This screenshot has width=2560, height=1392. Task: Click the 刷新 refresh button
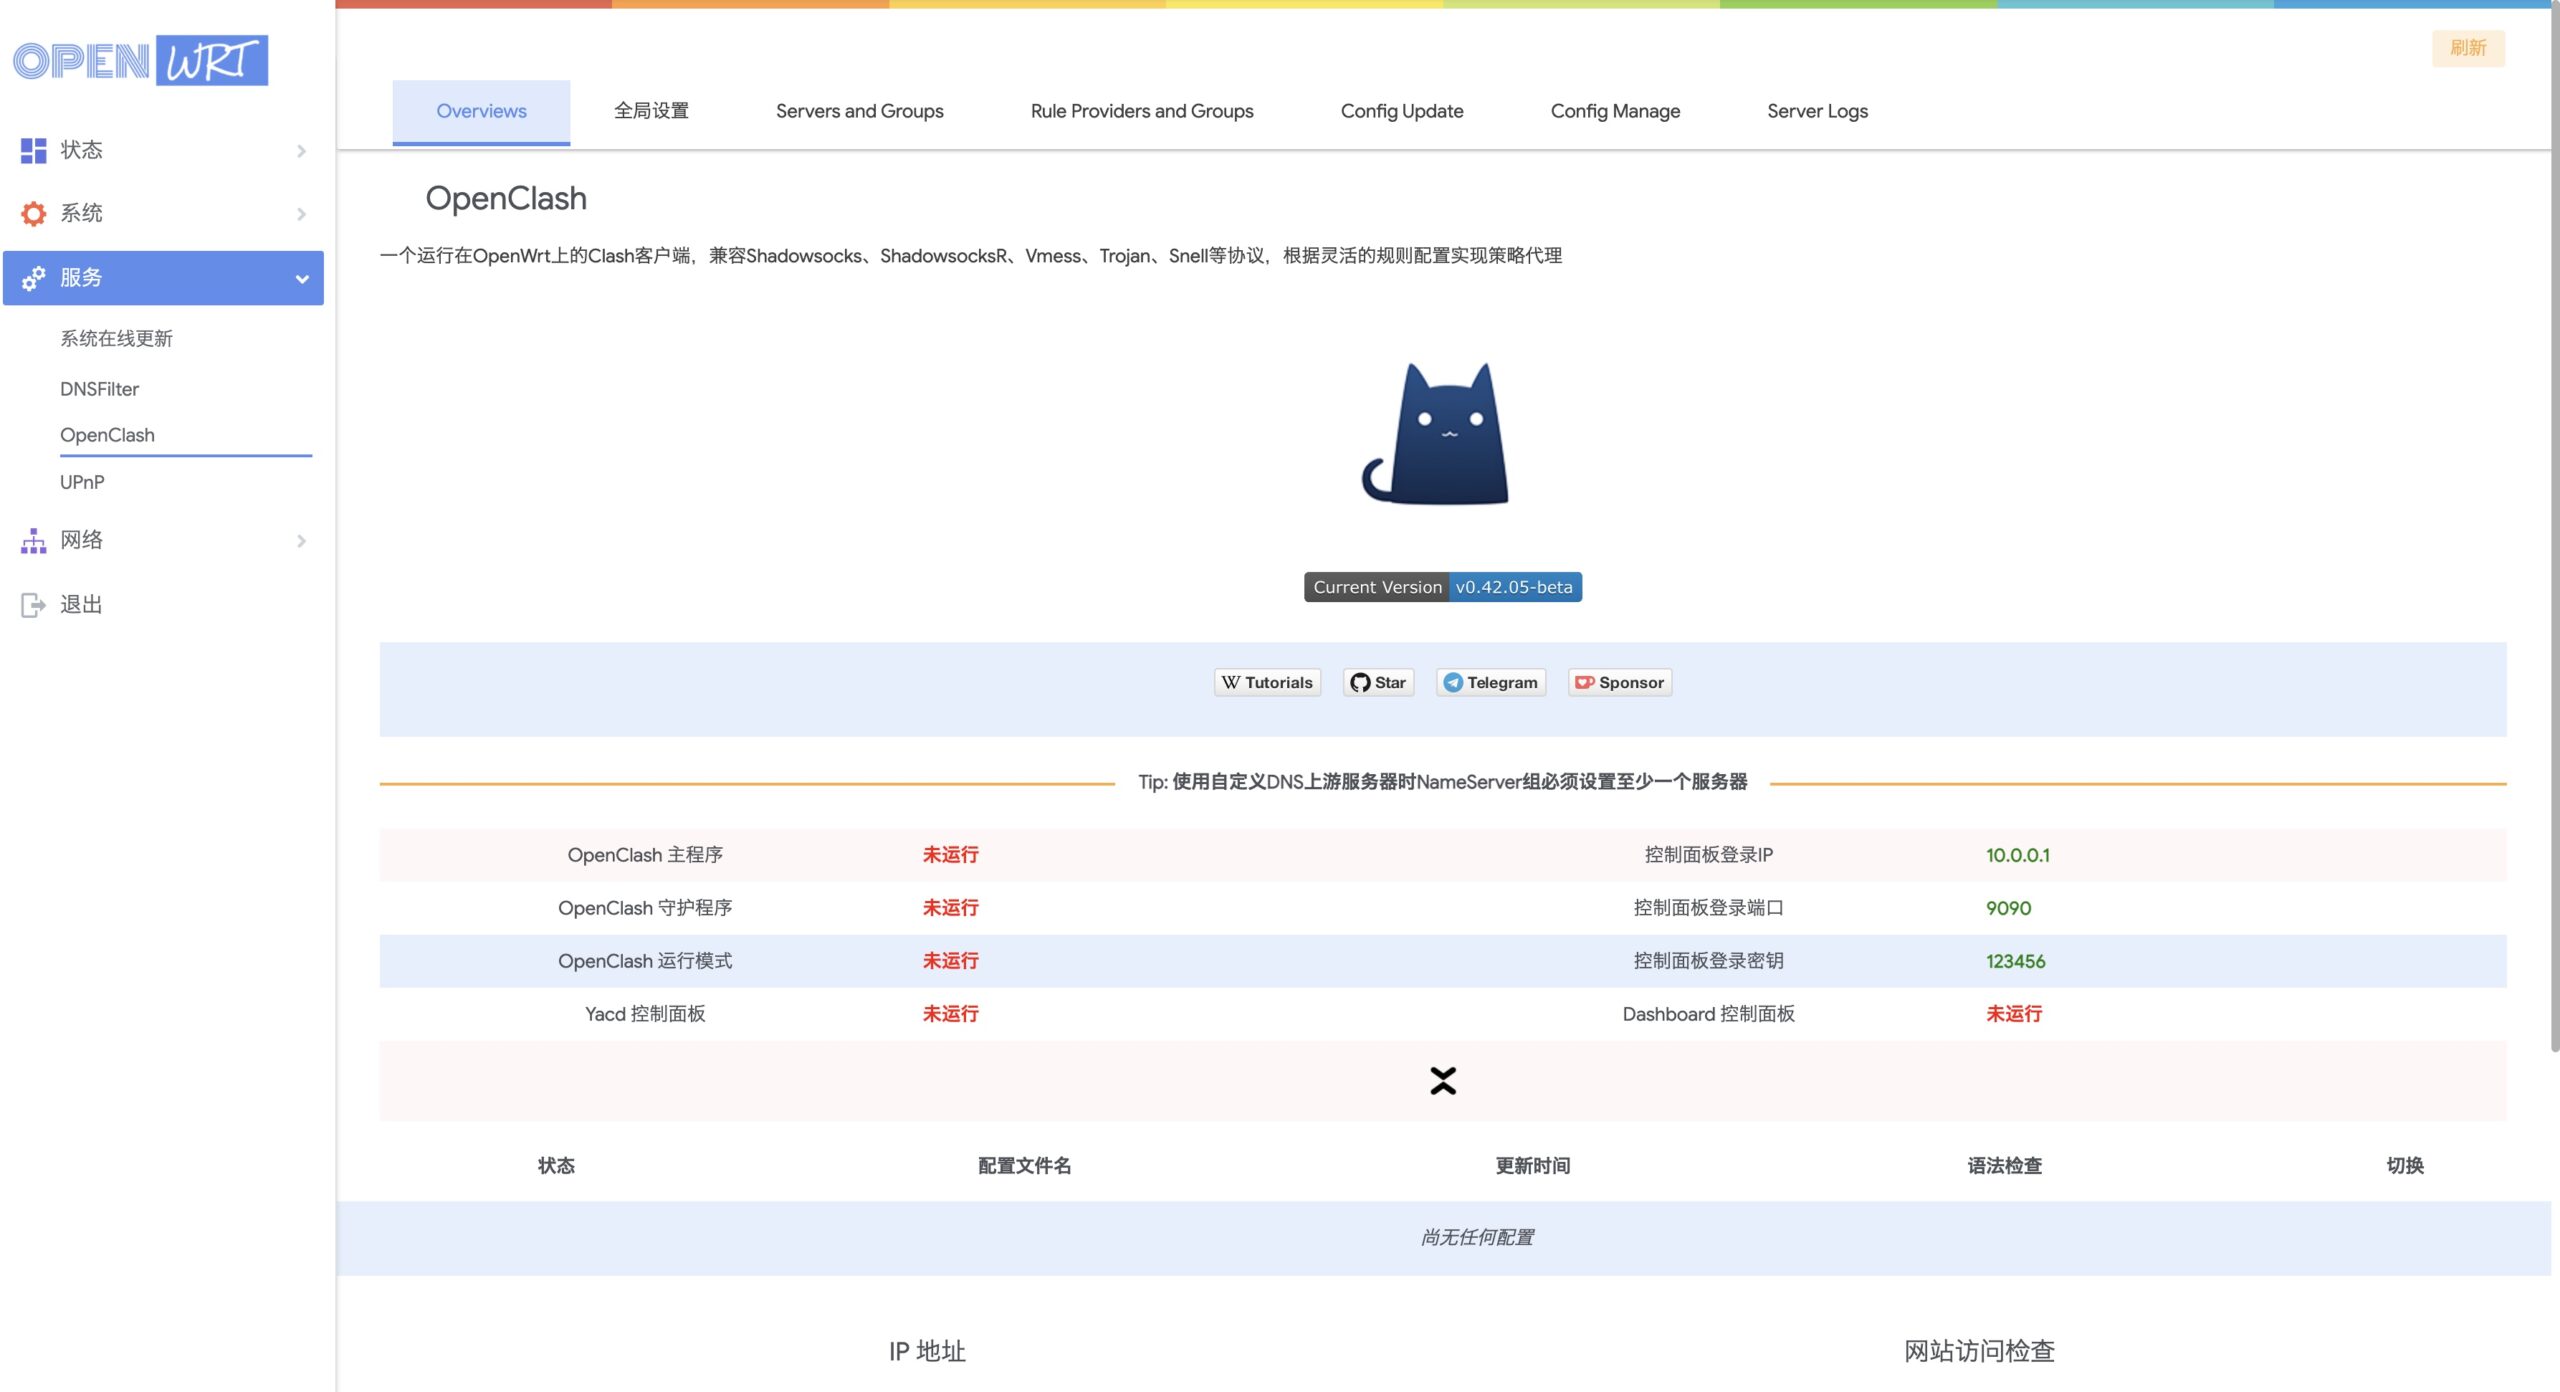tap(2467, 48)
